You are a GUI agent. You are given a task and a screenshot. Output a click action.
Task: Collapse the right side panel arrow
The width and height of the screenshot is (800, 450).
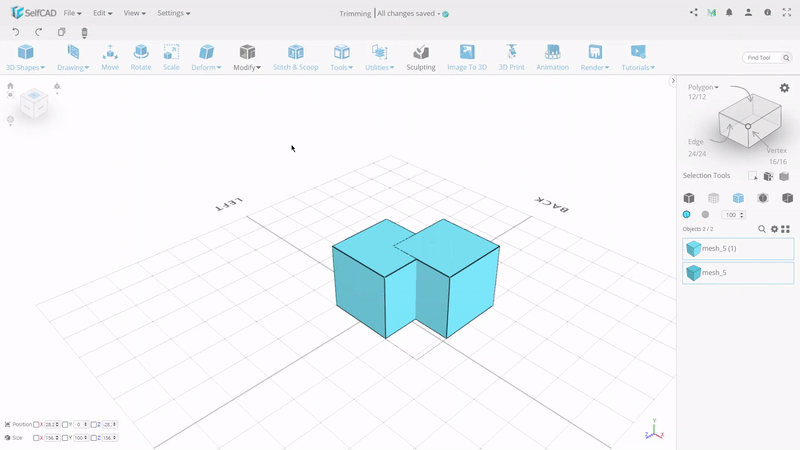(672, 81)
